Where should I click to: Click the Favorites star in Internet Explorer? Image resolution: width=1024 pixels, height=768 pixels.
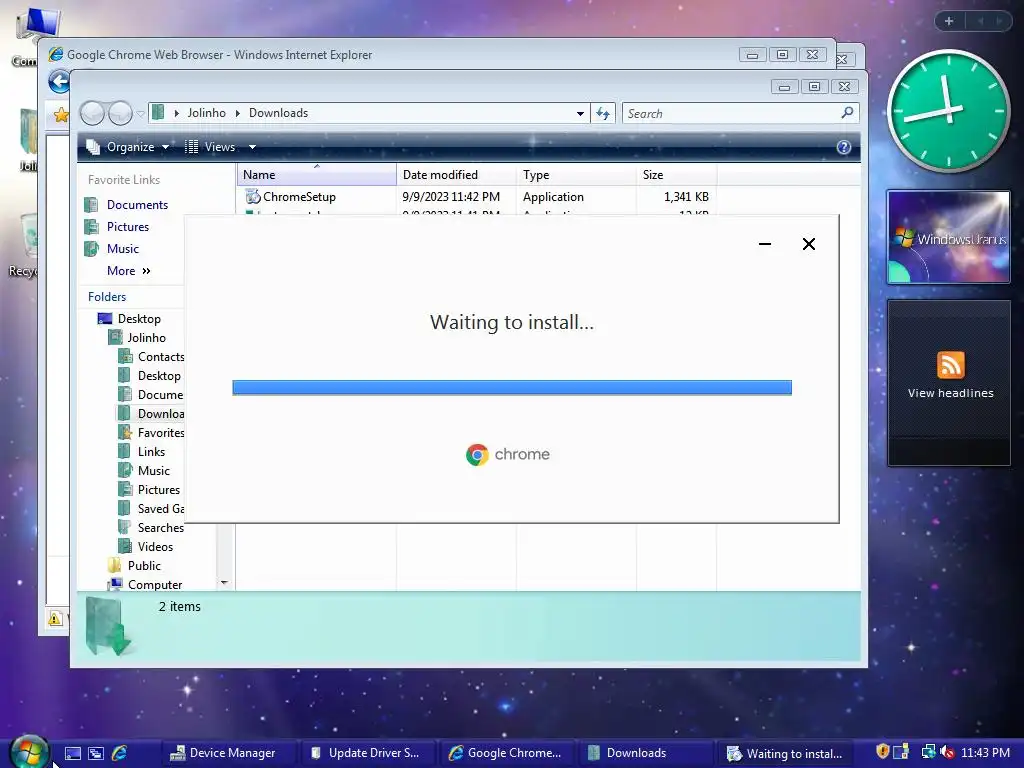[61, 116]
